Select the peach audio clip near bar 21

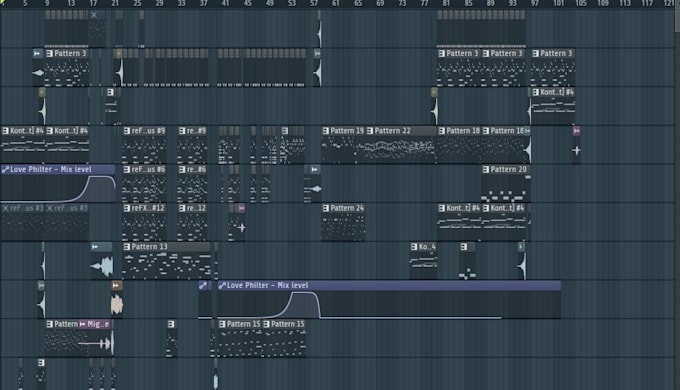117,304
